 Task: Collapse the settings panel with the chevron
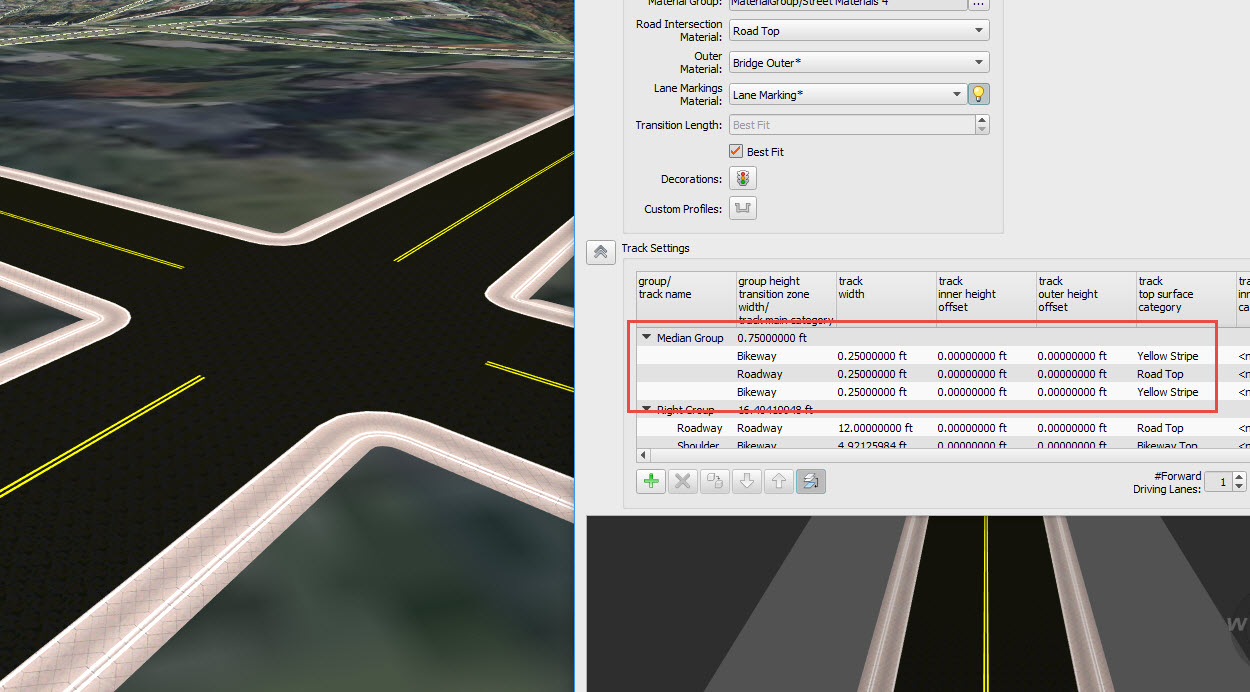coord(600,252)
